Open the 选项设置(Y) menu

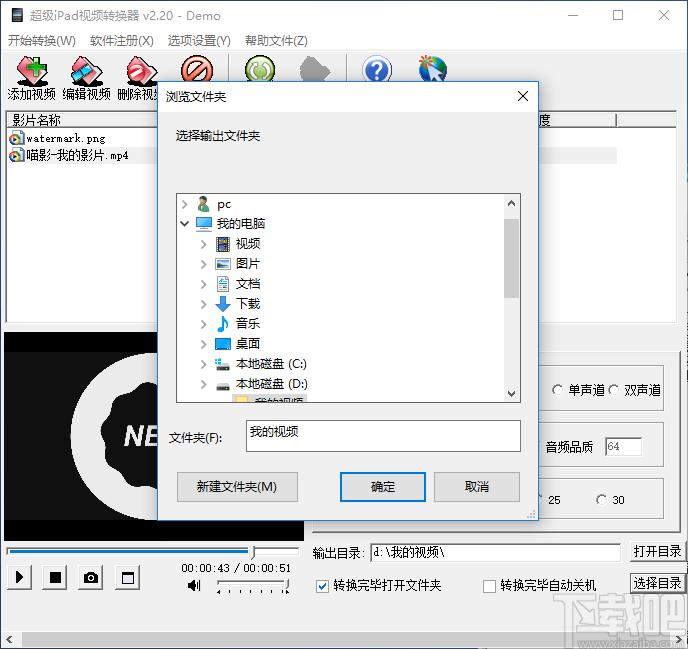(x=199, y=41)
